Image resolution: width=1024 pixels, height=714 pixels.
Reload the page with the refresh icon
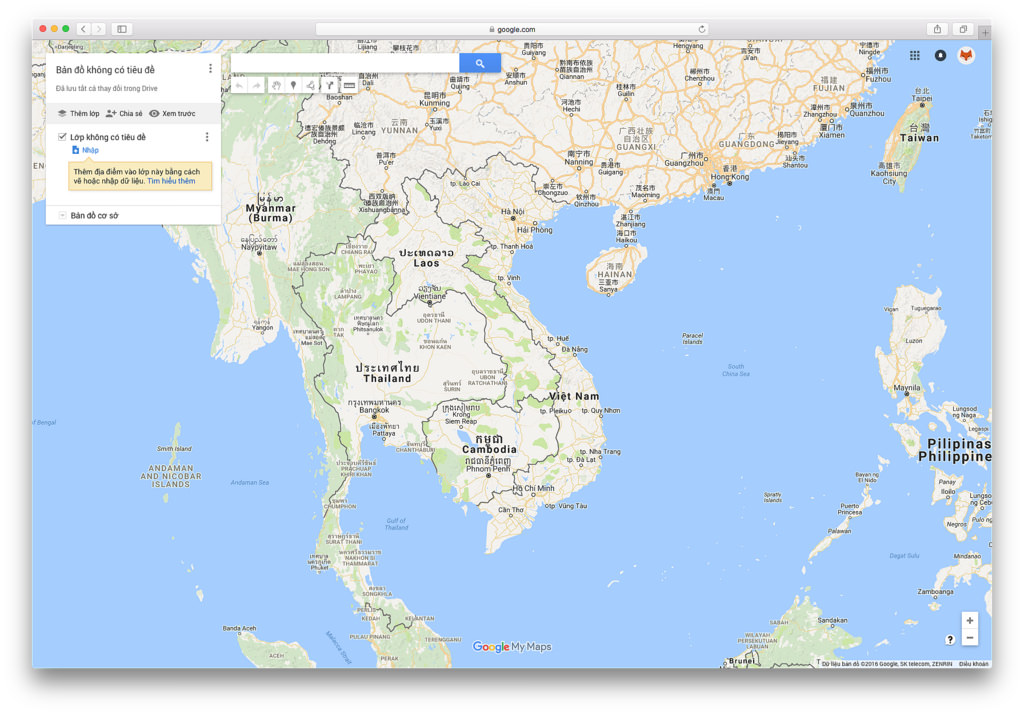coord(701,29)
